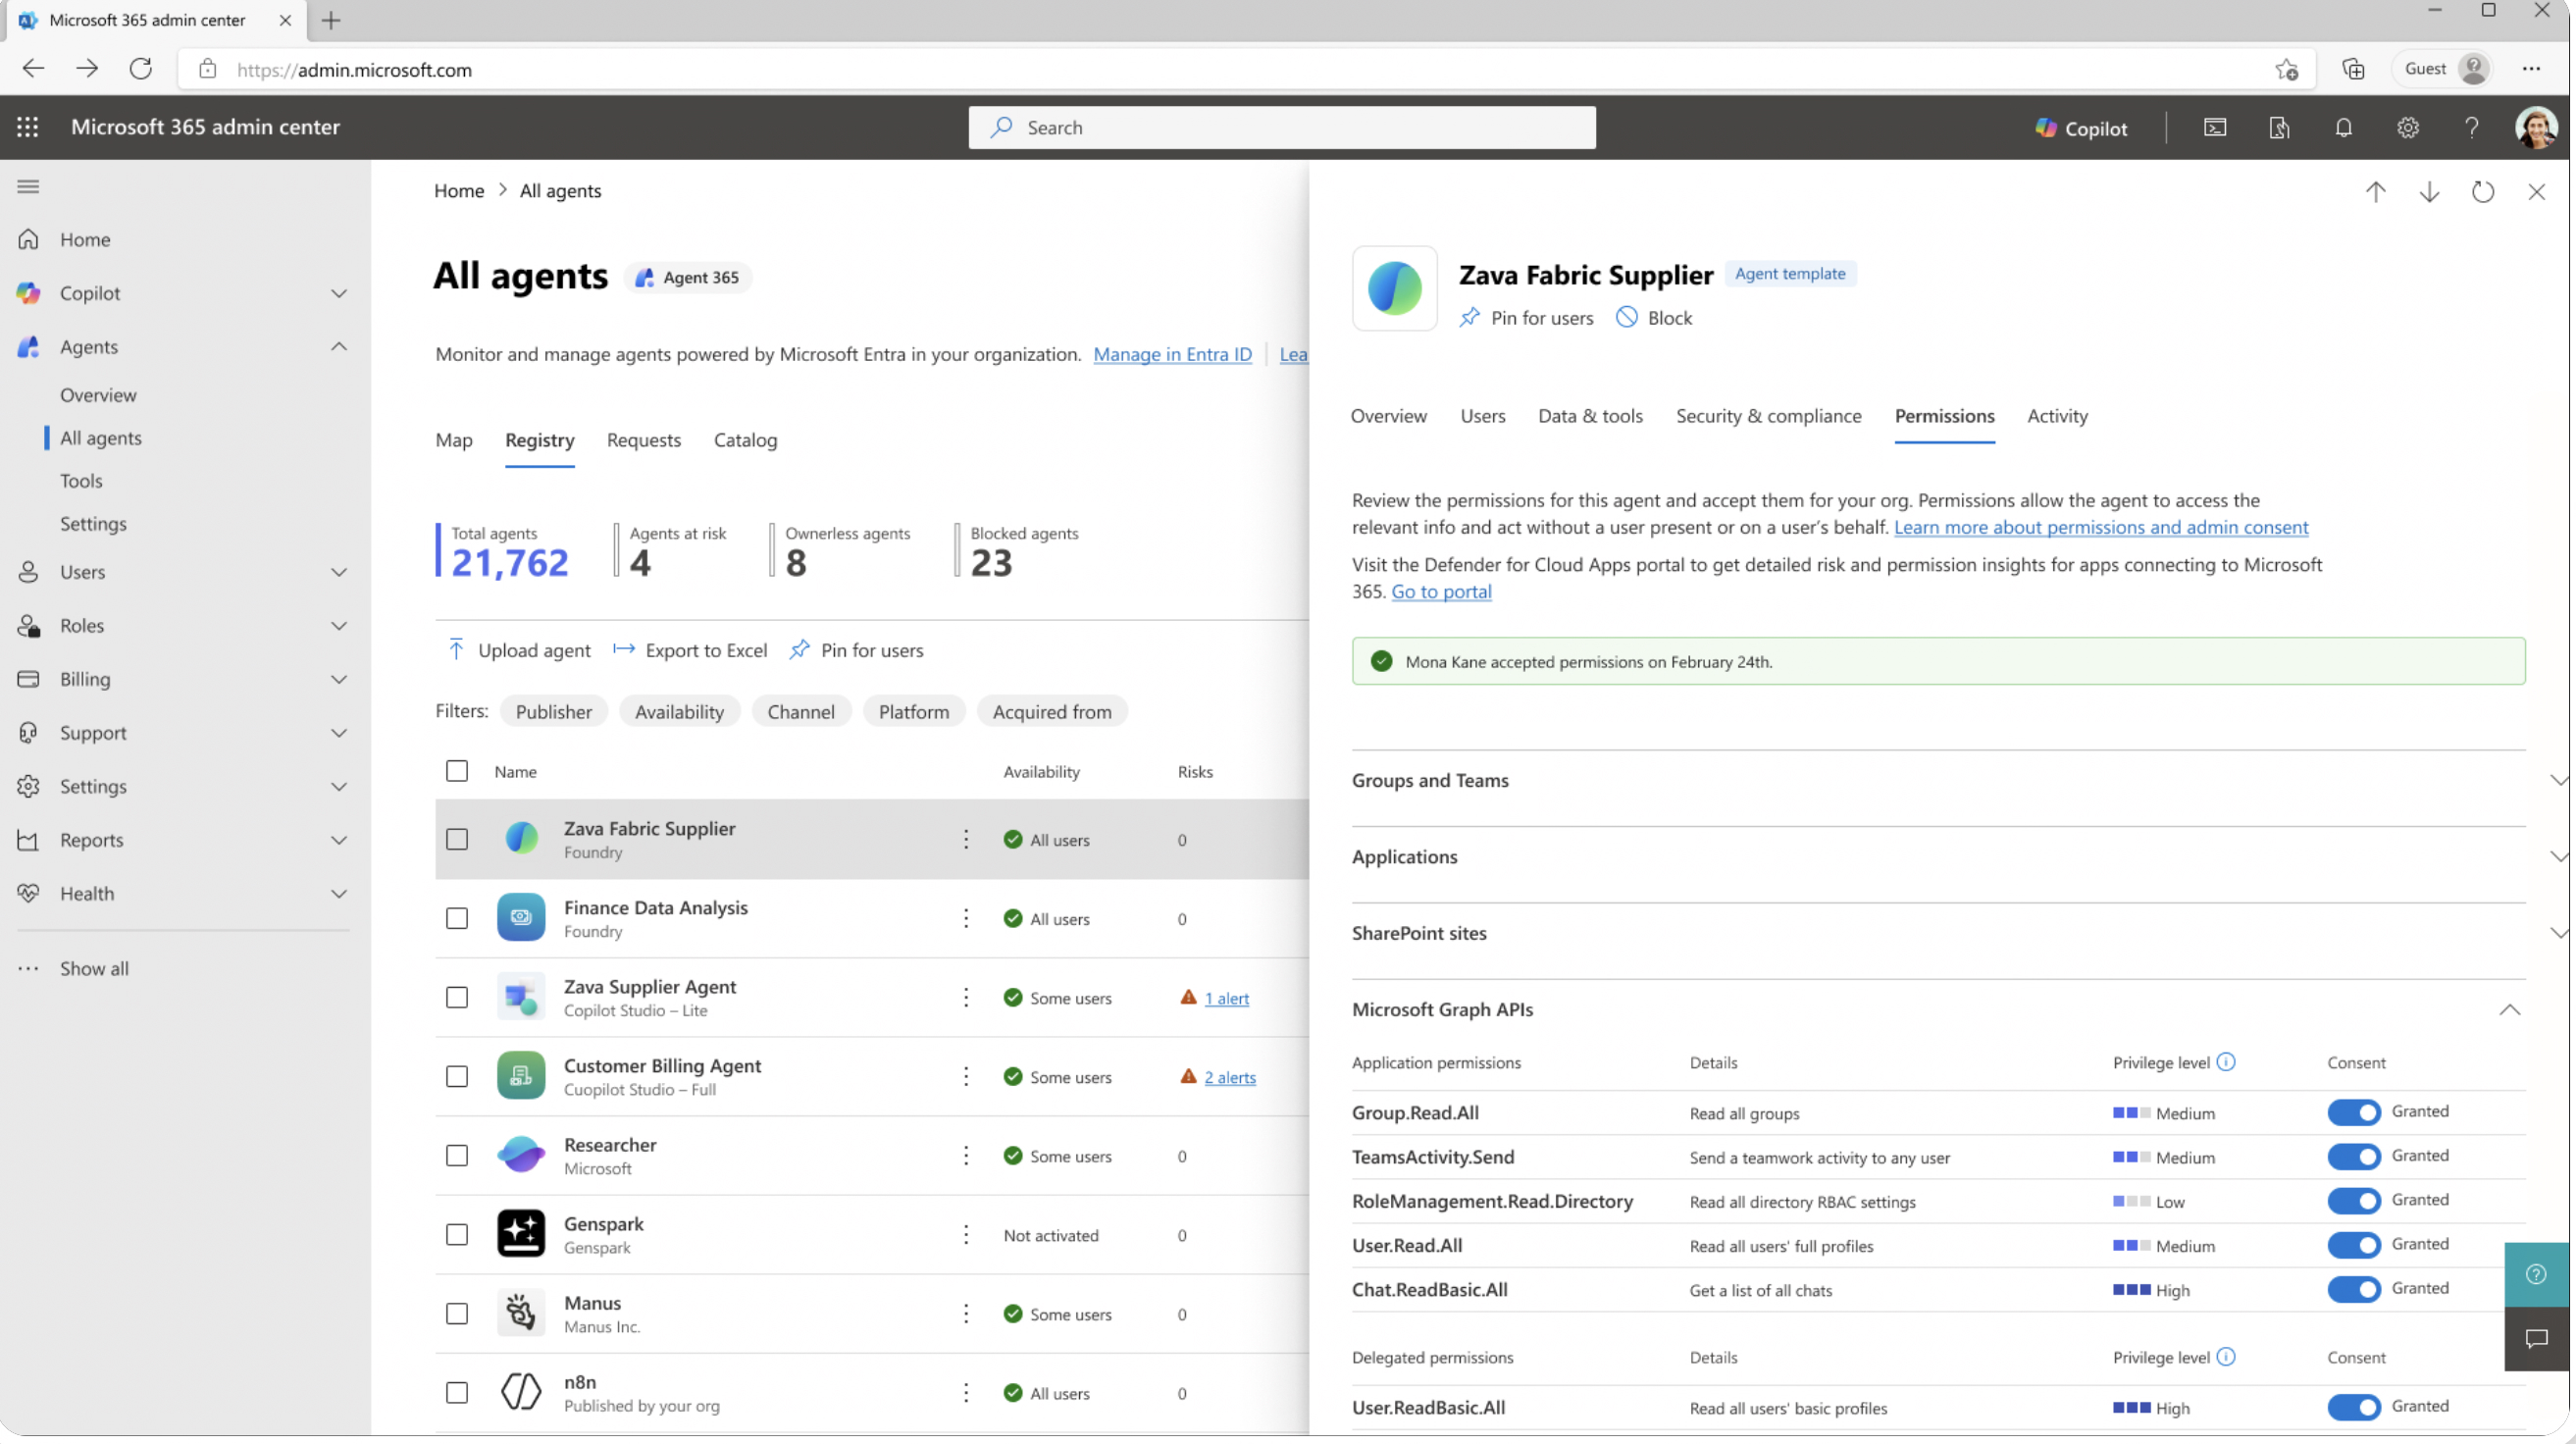Viewport: 2576px width, 1444px height.
Task: Toggle Chat.ReadBasic.All consent switch
Action: 2354,1289
